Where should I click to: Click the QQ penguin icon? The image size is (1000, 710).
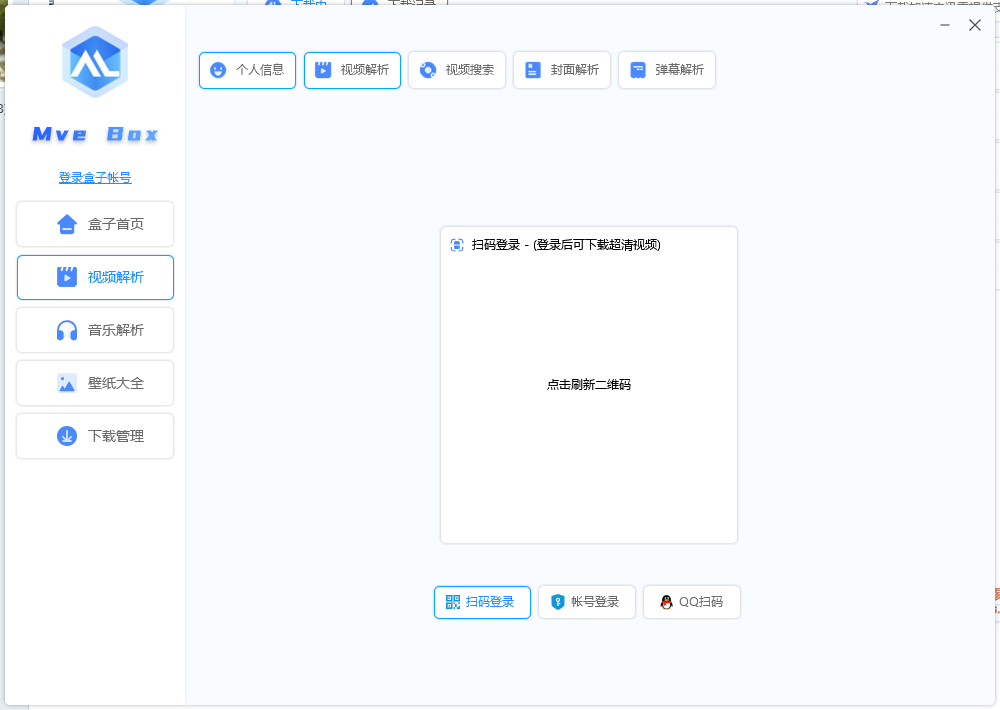point(667,602)
